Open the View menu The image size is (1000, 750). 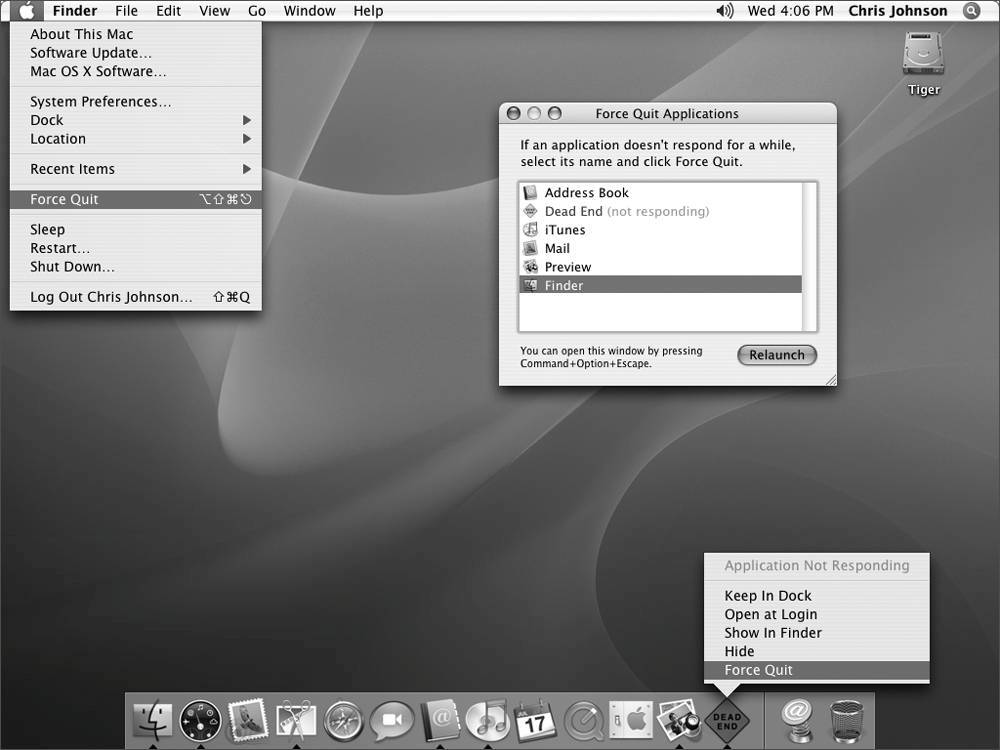214,11
